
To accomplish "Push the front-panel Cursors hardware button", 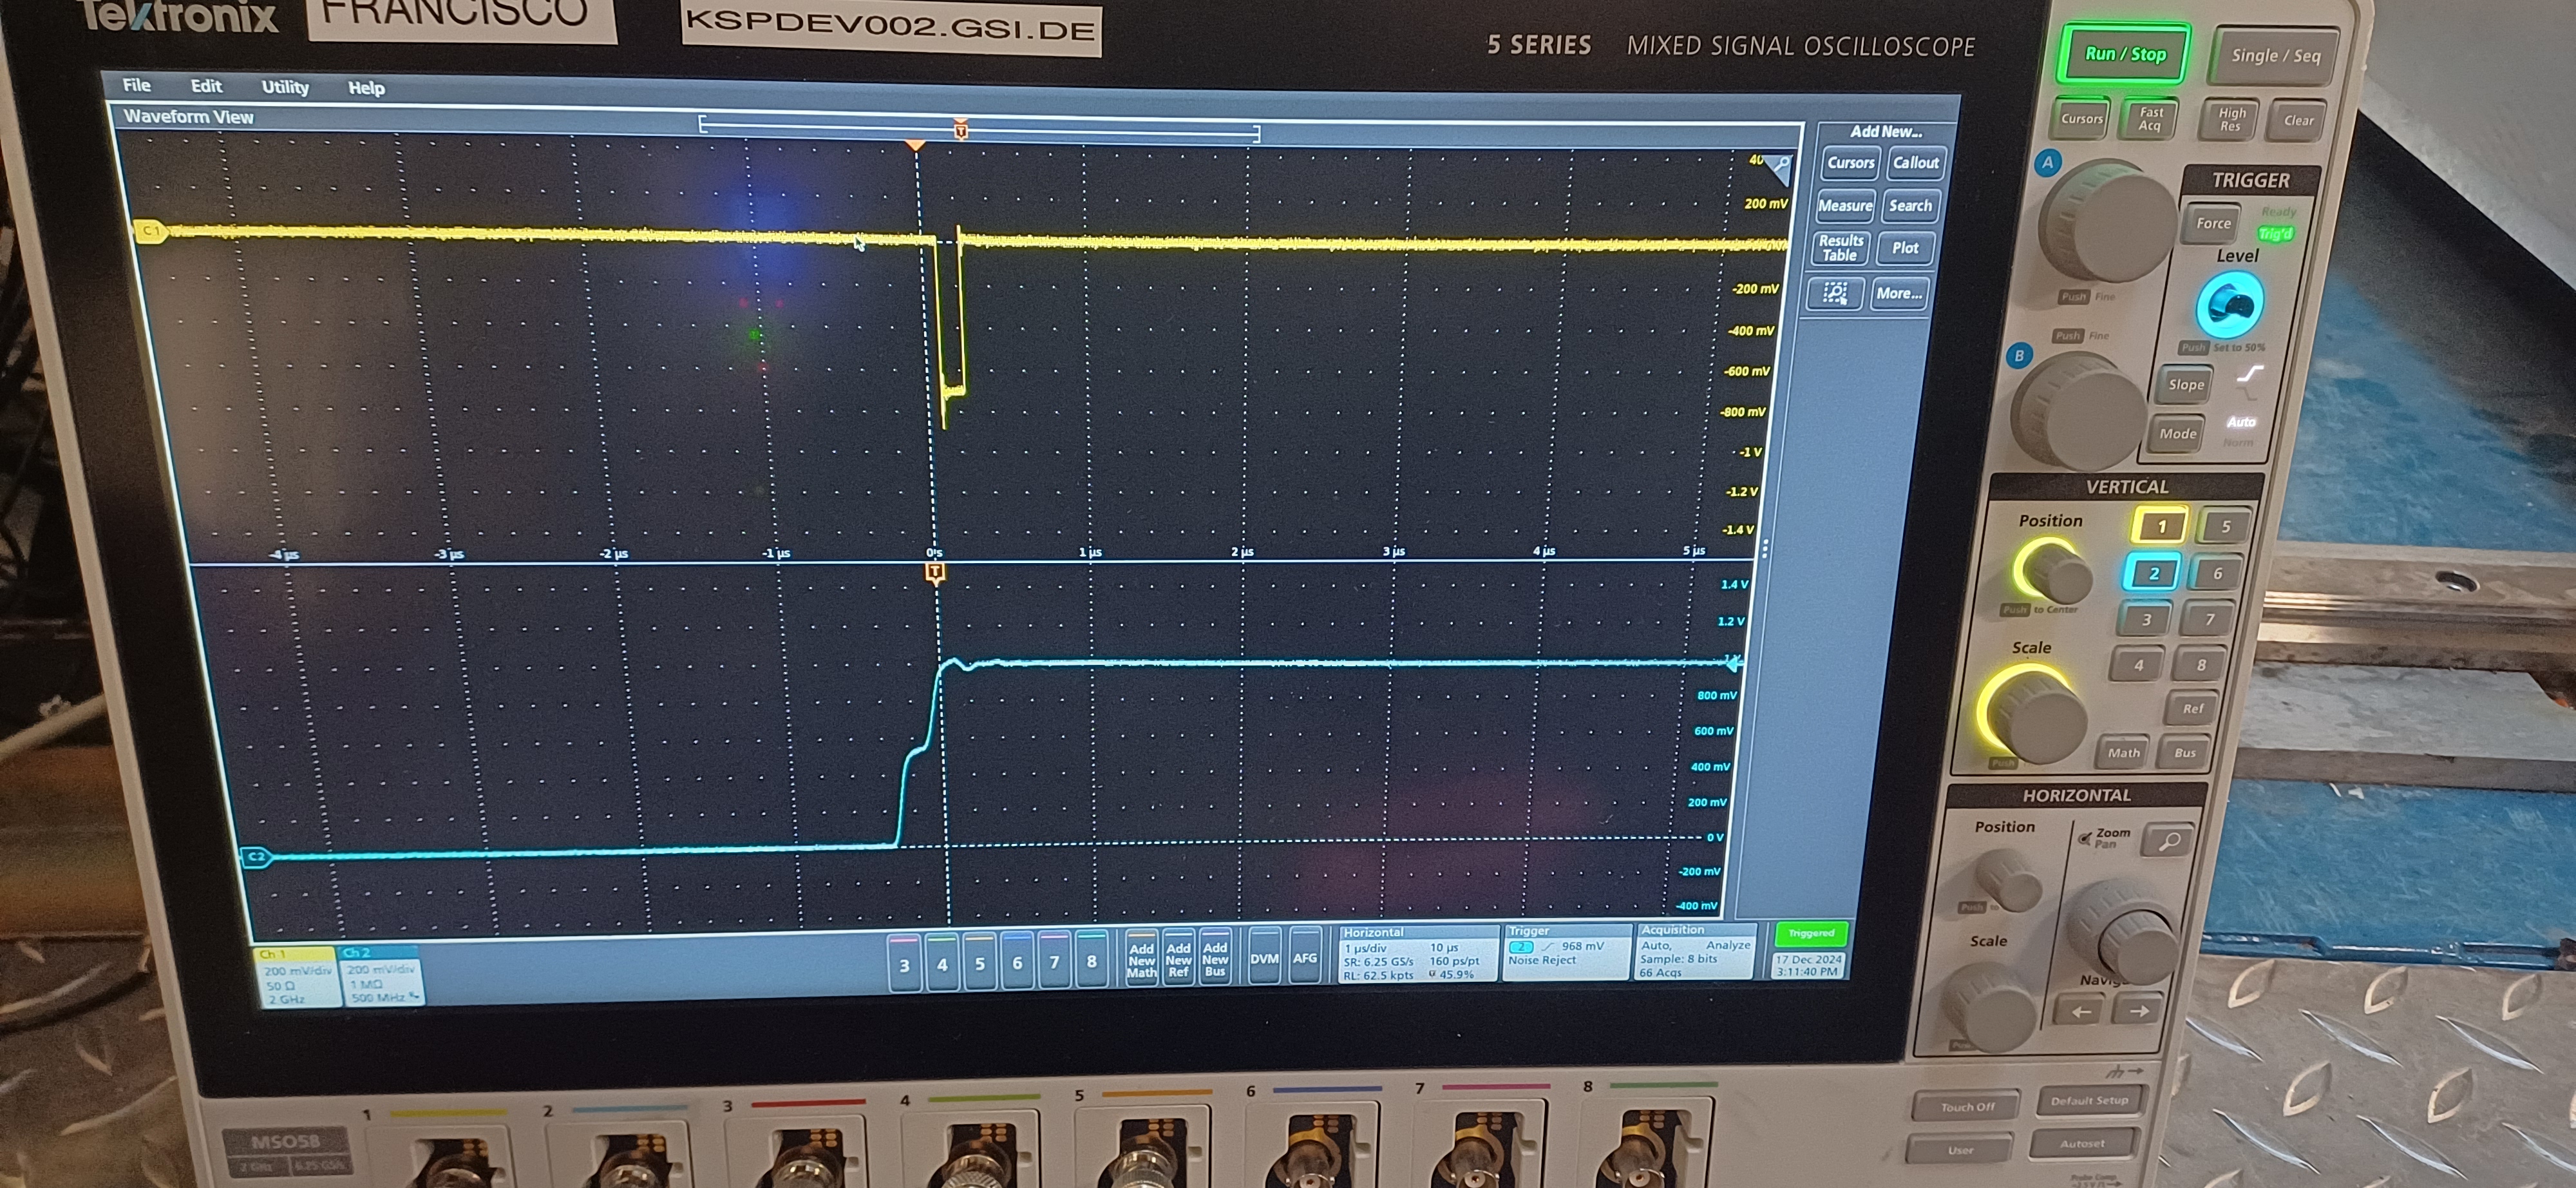I will pyautogui.click(x=2082, y=119).
